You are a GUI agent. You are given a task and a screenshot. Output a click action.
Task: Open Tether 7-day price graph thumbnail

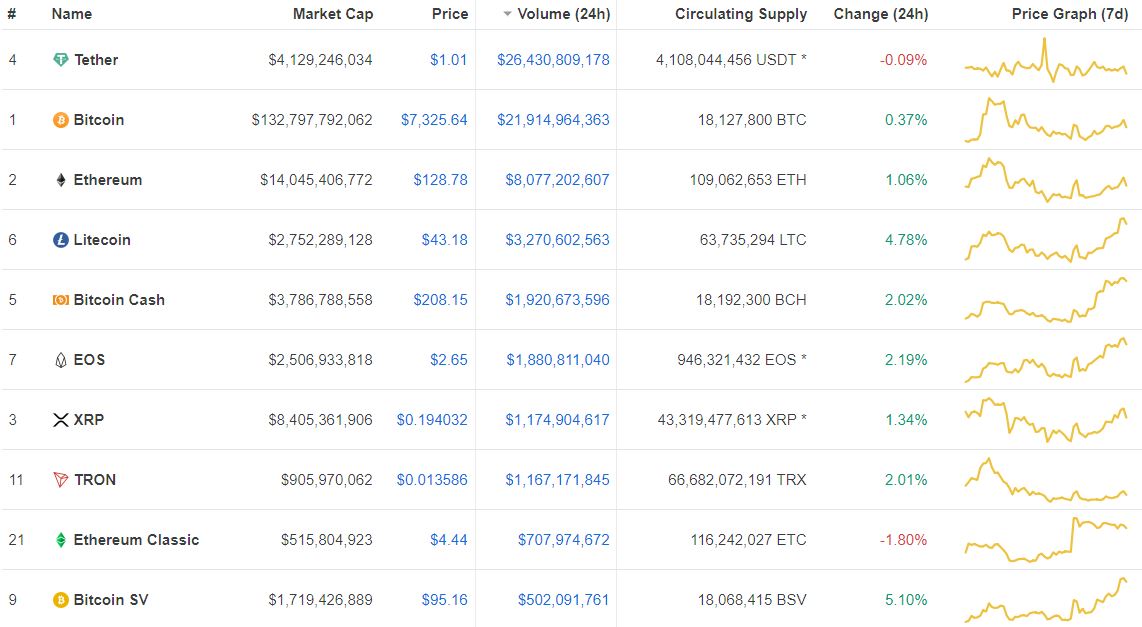click(x=1046, y=60)
